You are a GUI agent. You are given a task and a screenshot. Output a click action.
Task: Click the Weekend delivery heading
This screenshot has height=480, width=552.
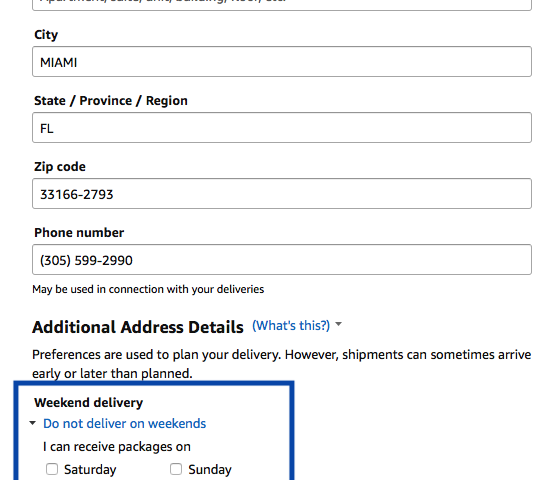point(89,403)
